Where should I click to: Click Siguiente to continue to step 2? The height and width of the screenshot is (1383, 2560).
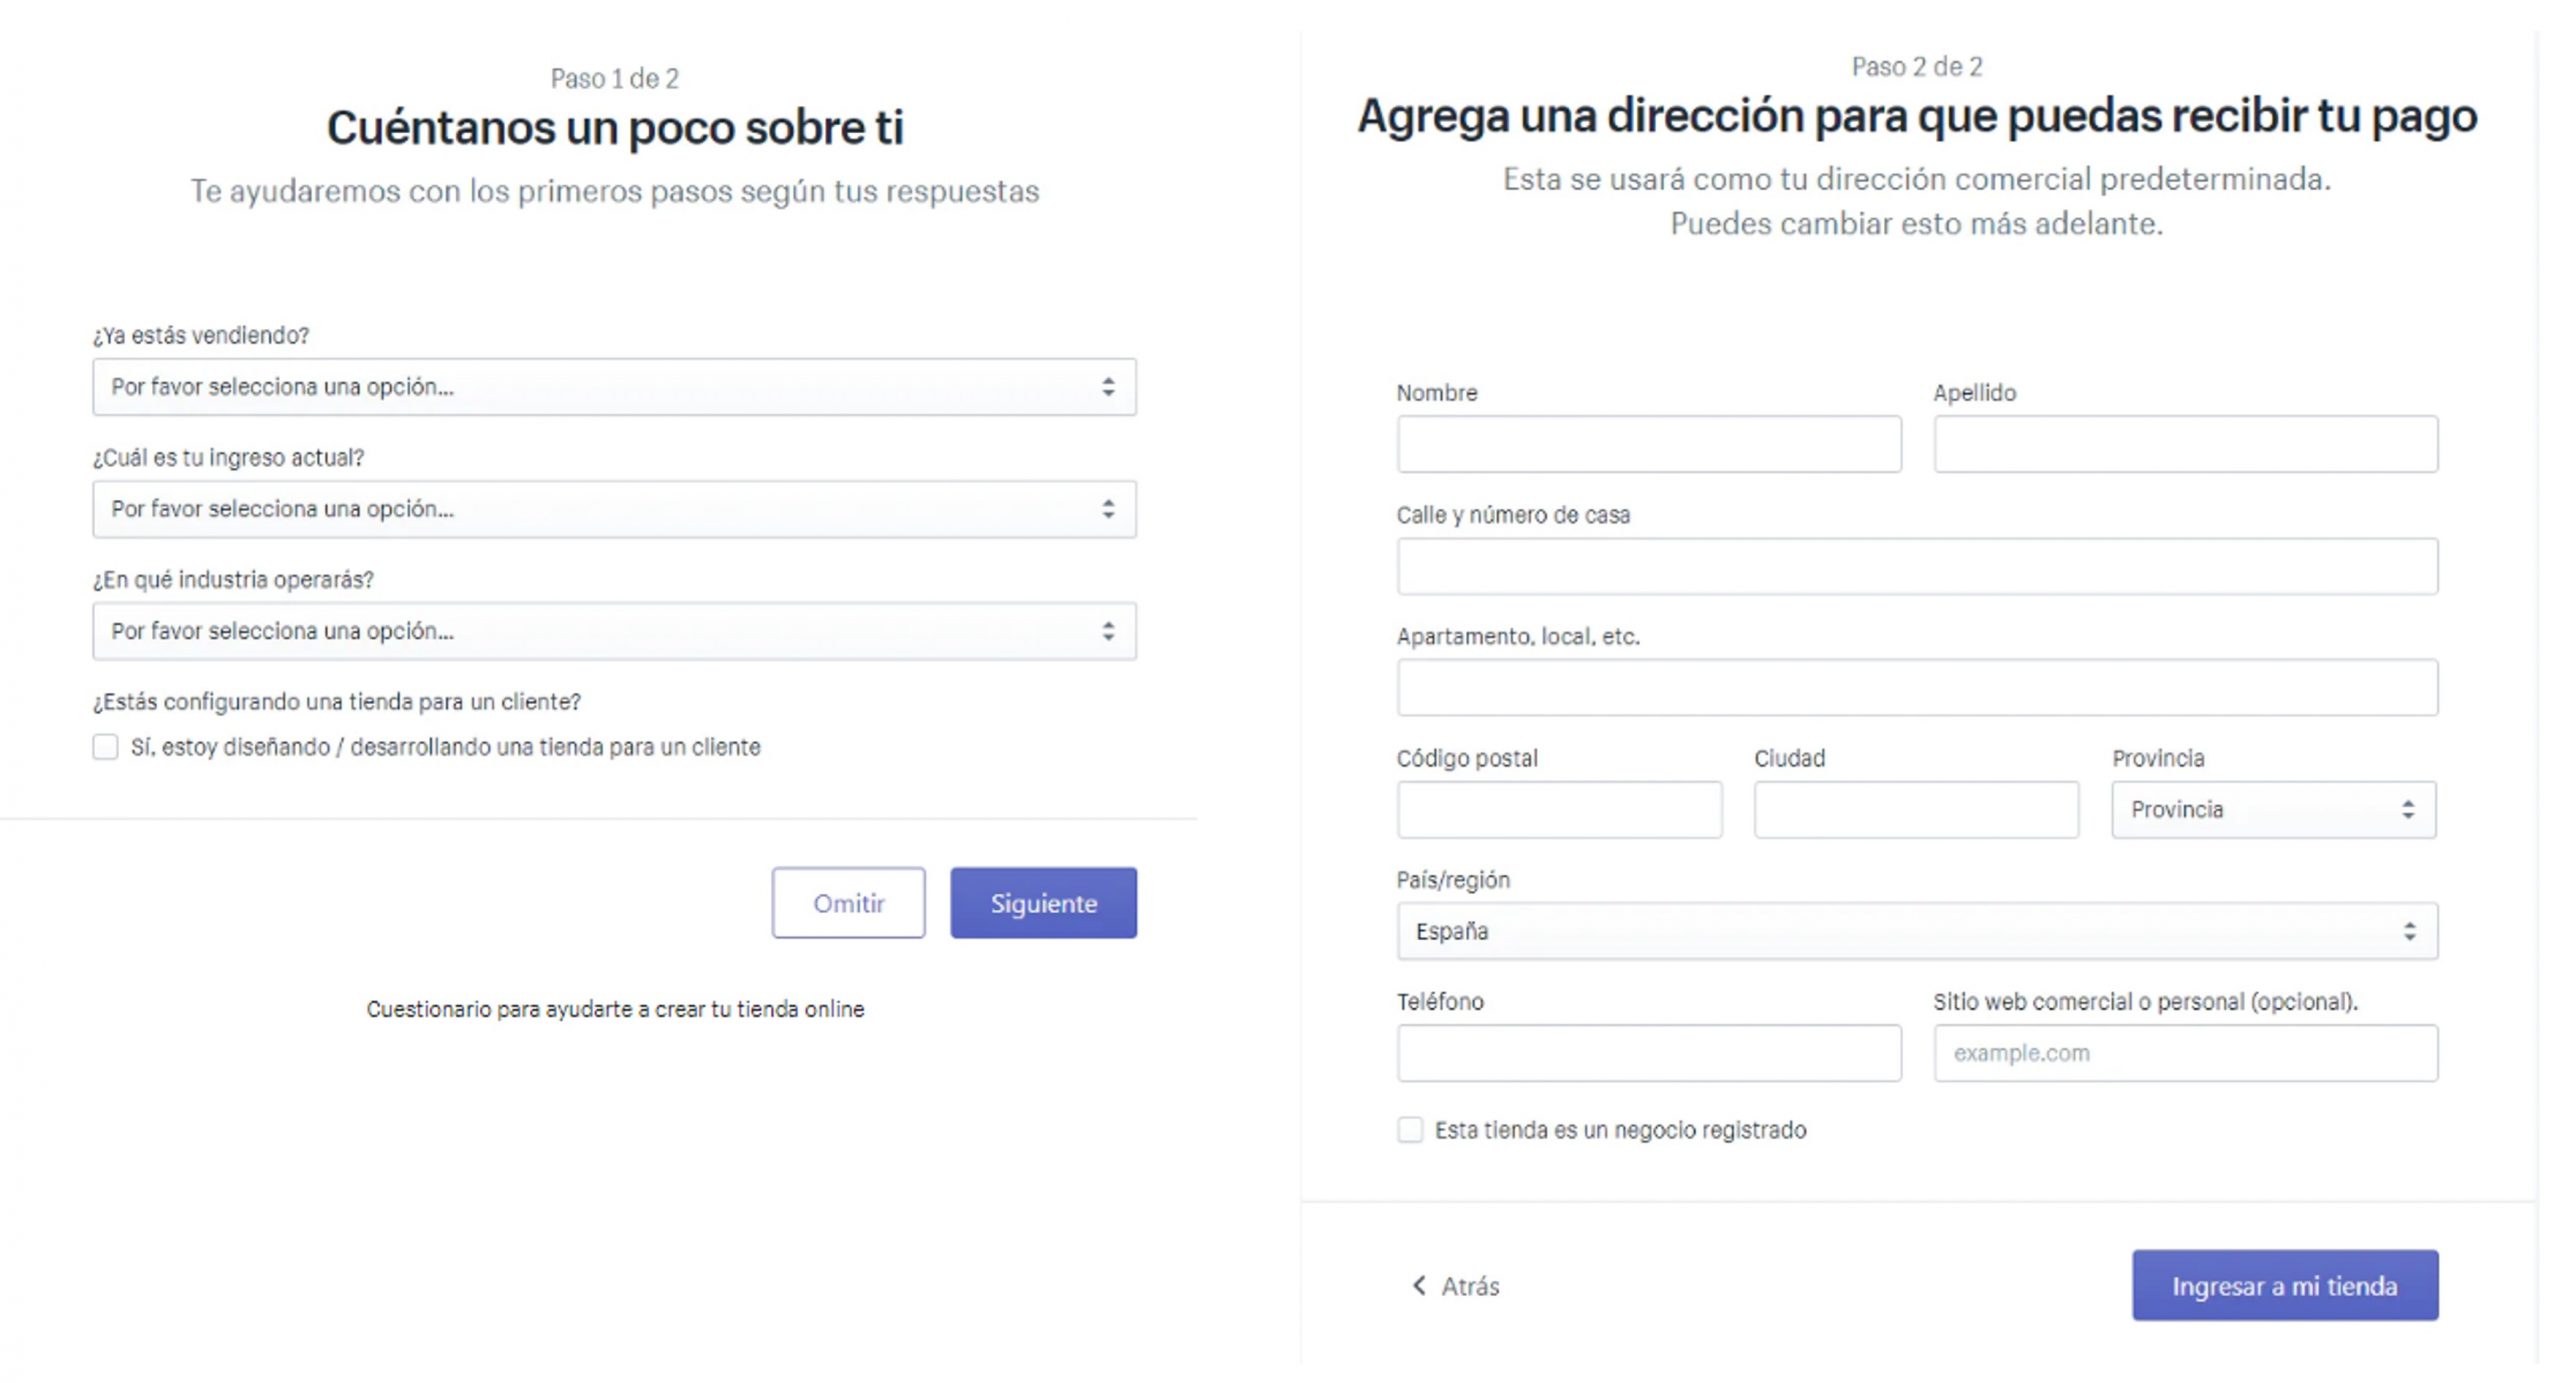[x=1043, y=903]
